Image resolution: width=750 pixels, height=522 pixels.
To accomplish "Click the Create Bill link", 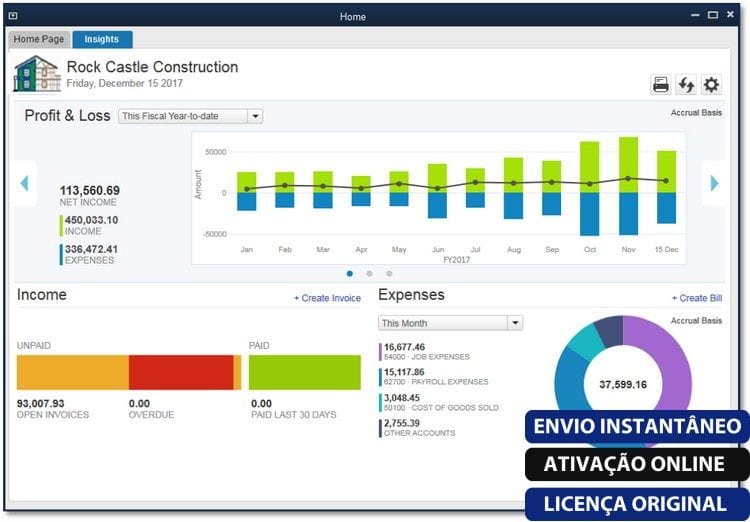I will (x=697, y=298).
